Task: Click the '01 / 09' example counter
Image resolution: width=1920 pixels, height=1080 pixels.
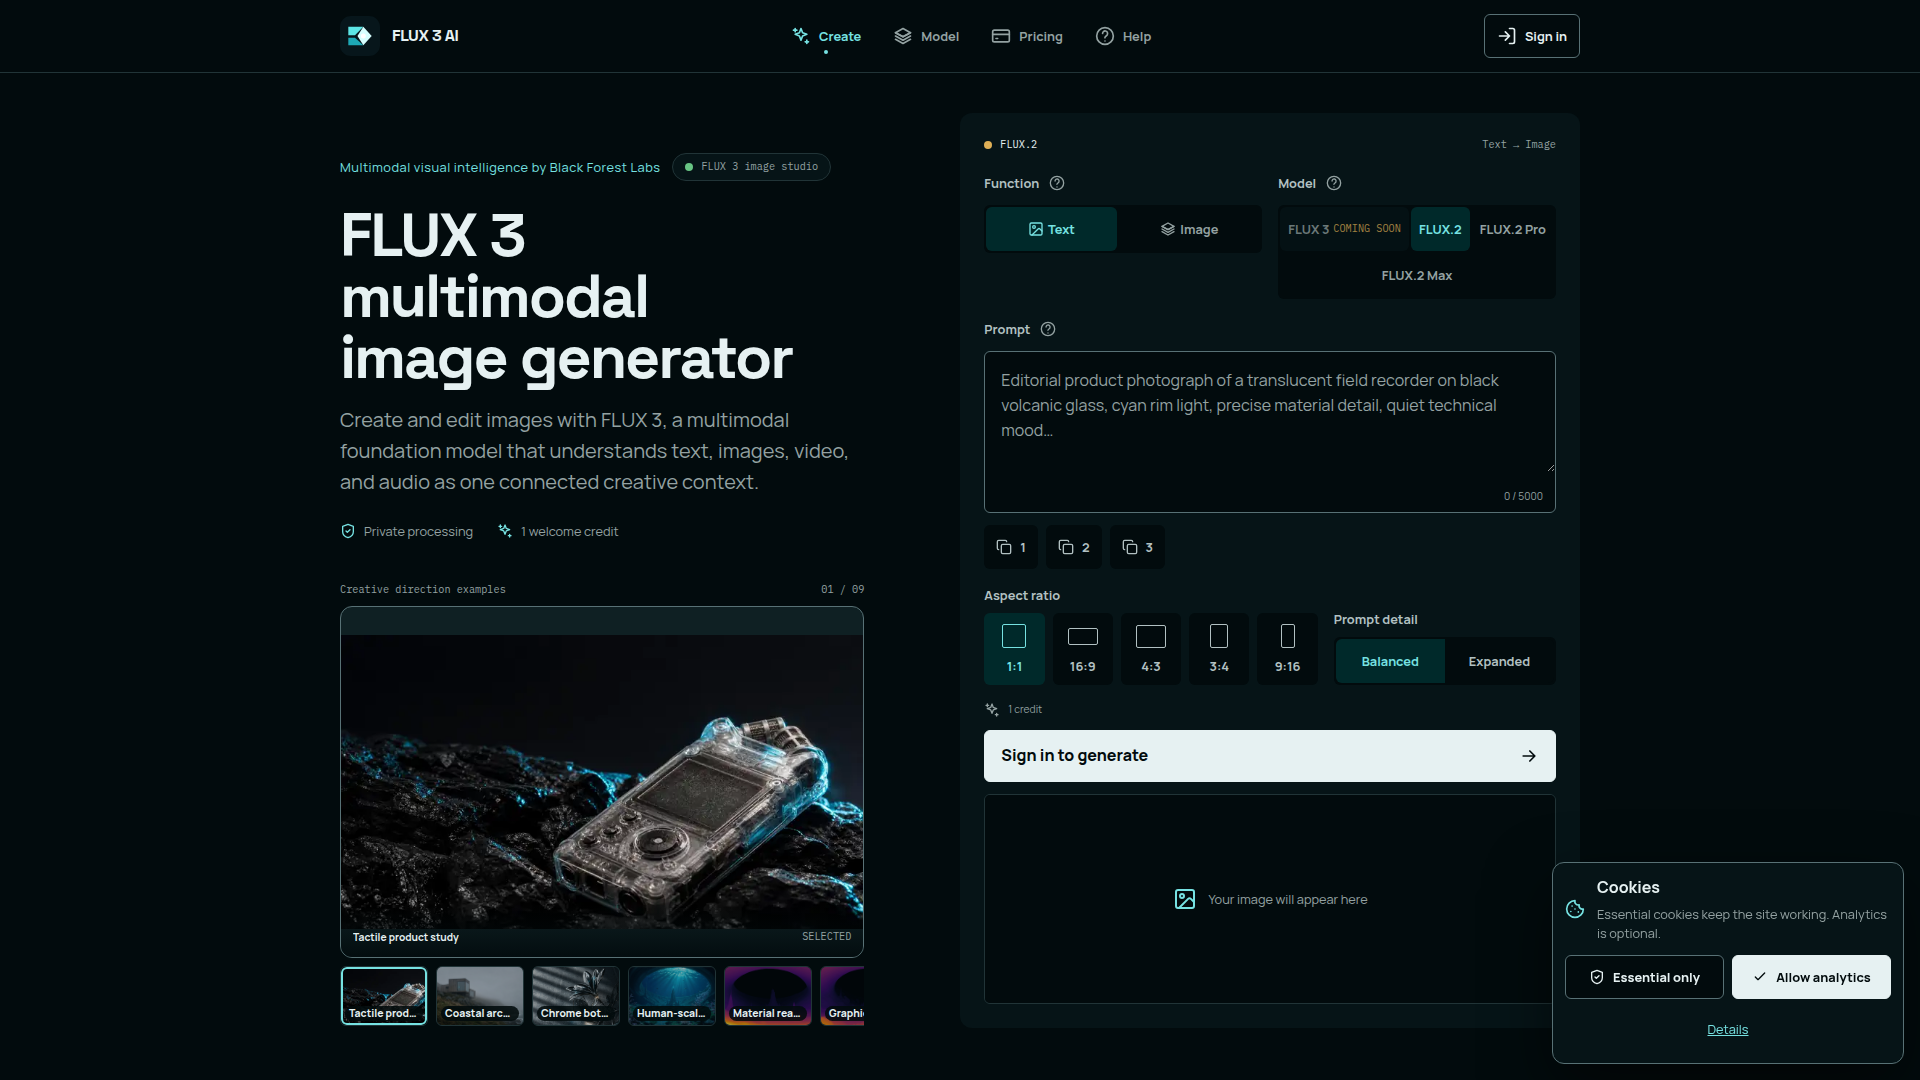Action: pyautogui.click(x=842, y=589)
